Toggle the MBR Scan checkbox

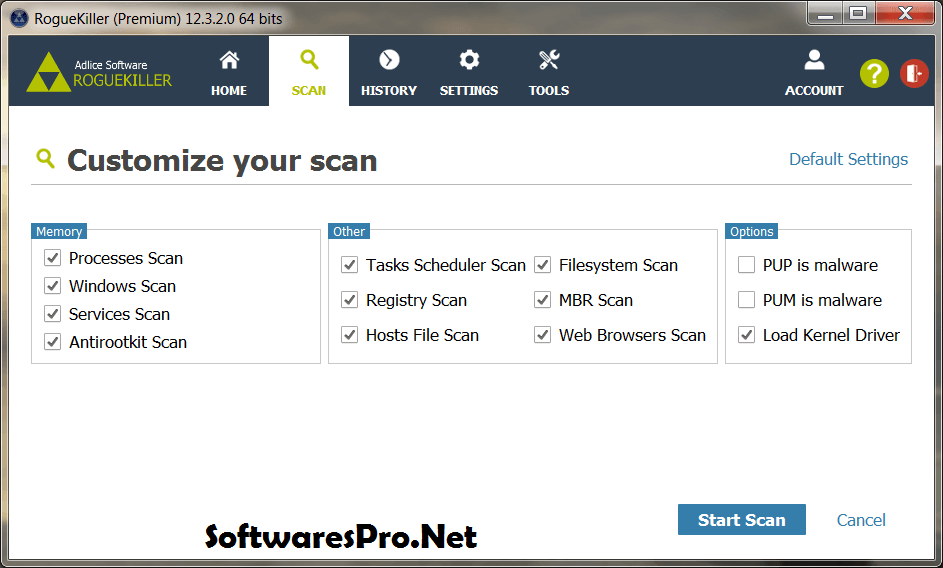(x=542, y=300)
